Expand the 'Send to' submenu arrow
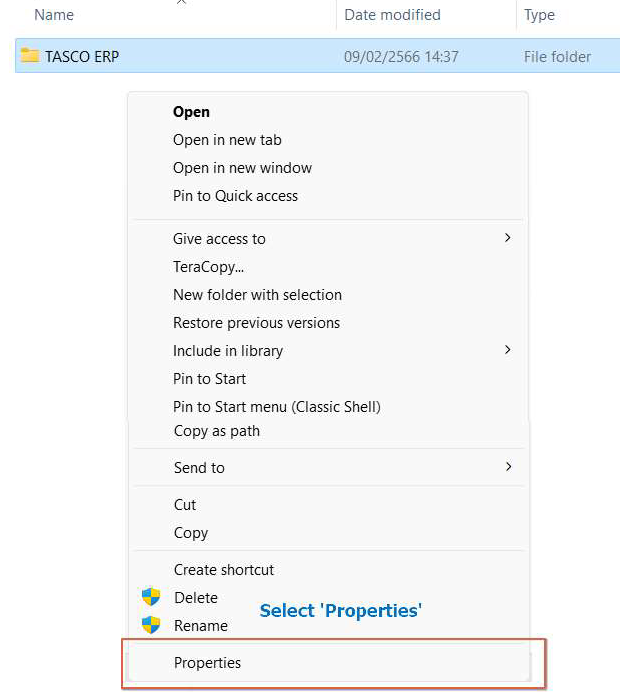This screenshot has height=692, width=620. pyautogui.click(x=508, y=467)
